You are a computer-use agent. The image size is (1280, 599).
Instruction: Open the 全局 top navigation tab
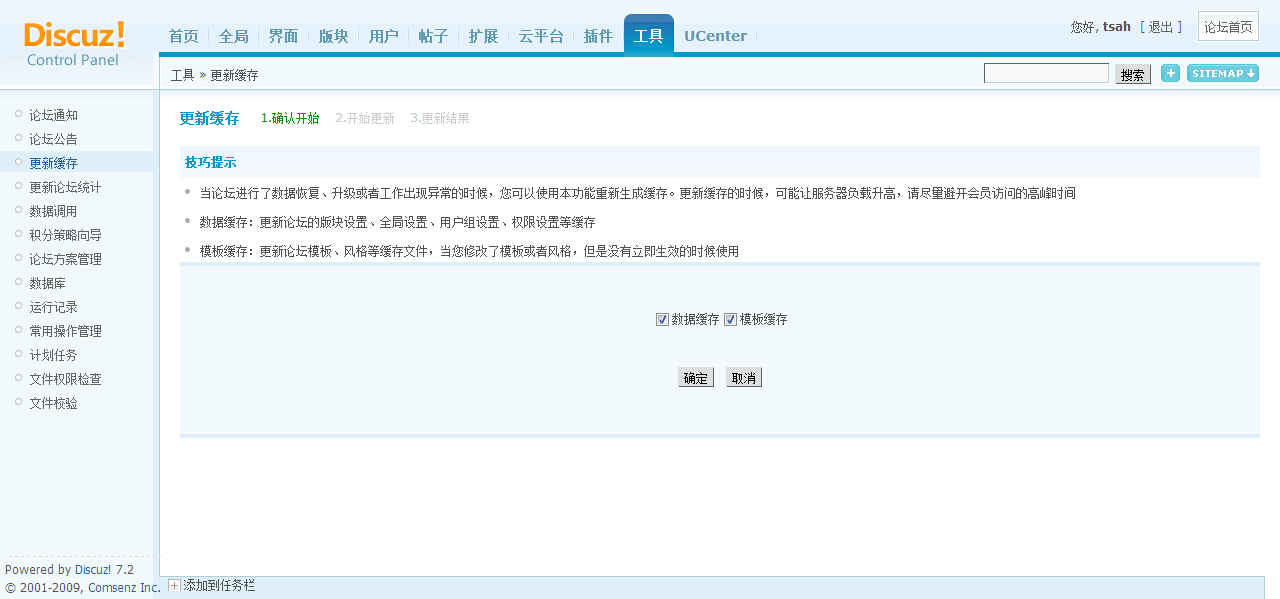pos(233,36)
